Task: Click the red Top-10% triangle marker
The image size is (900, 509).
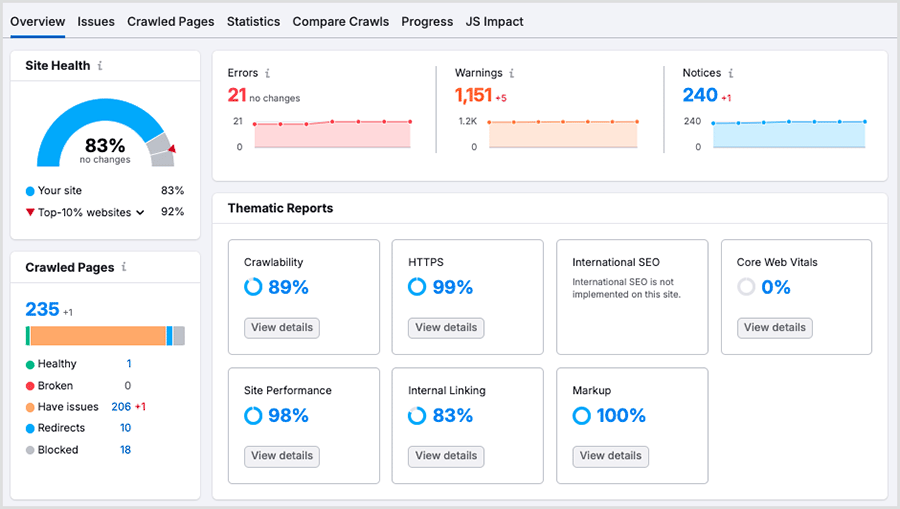Action: tap(30, 212)
